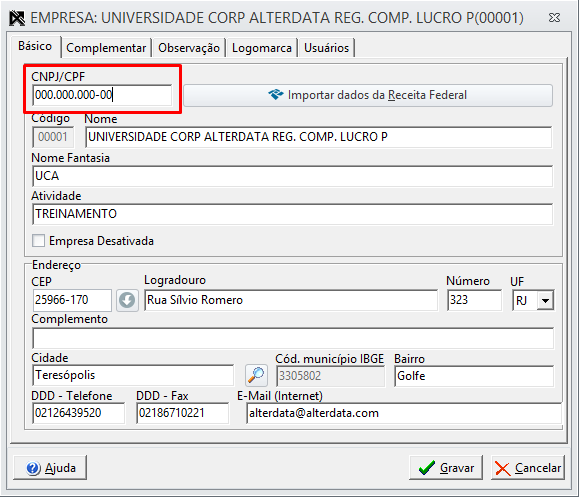Image resolution: width=579 pixels, height=498 pixels.
Task: Open the Logomarca tab
Action: pos(262,48)
